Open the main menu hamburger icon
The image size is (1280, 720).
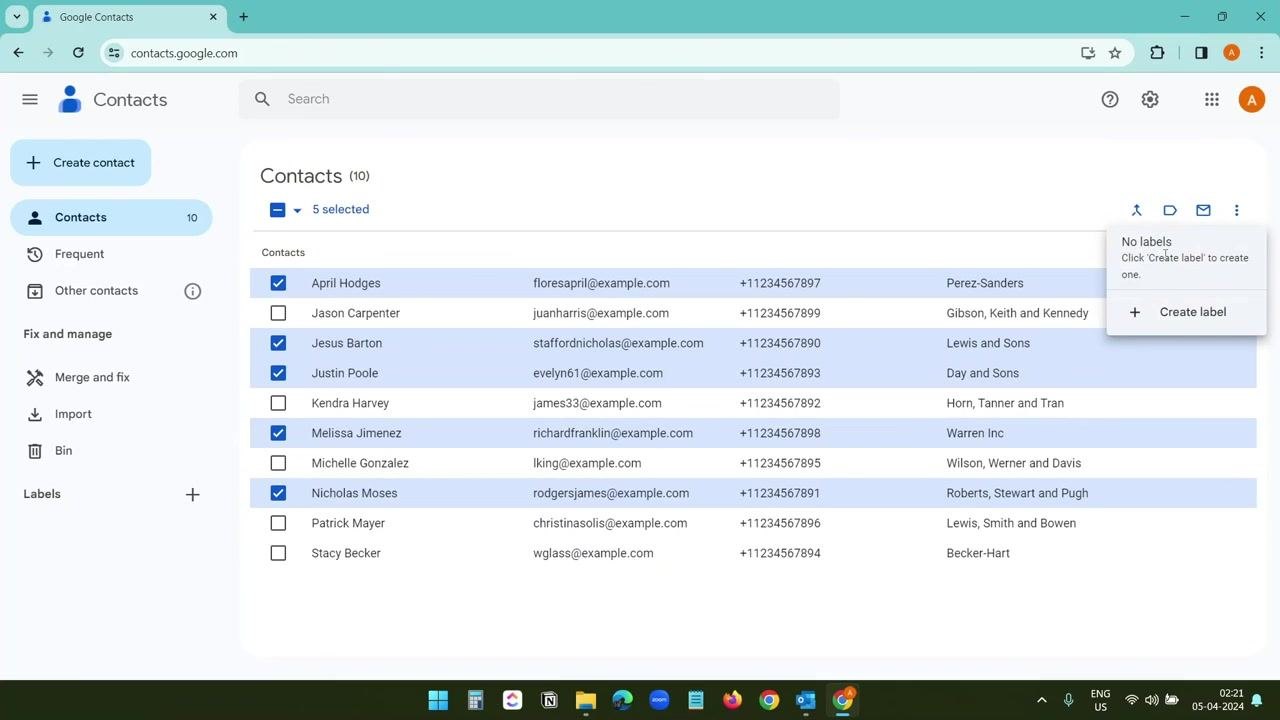(x=30, y=99)
